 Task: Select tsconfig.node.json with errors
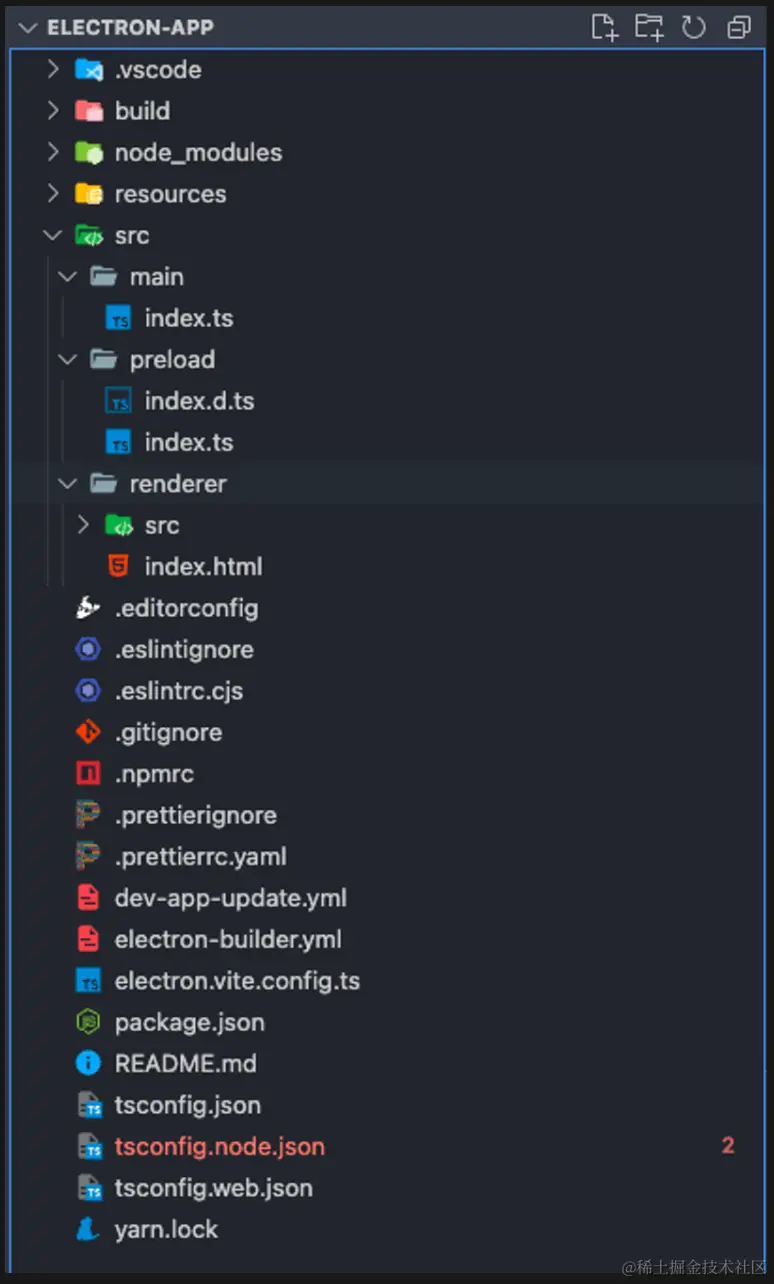[219, 1147]
